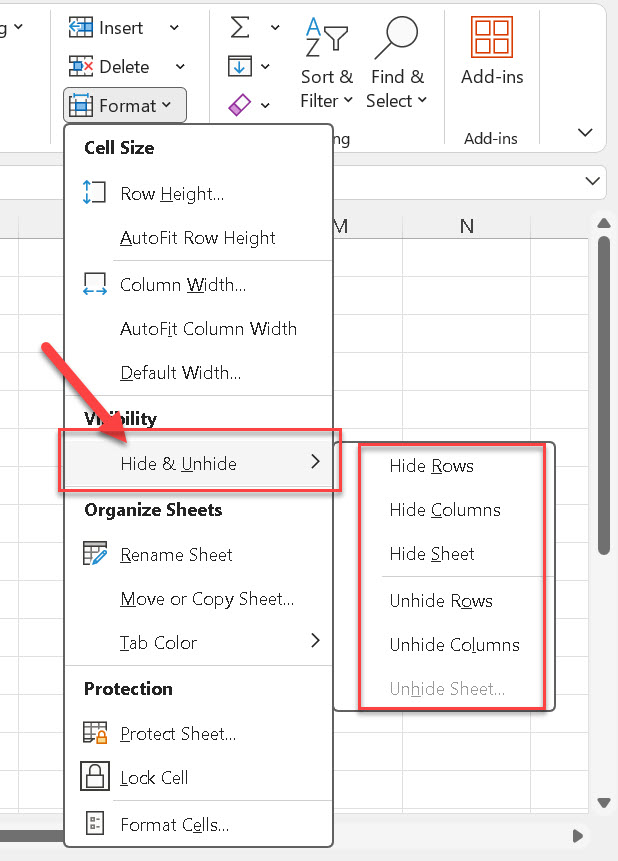Open Find & Select magnifier icon
Viewport: 618px width, 861px height.
(397, 37)
